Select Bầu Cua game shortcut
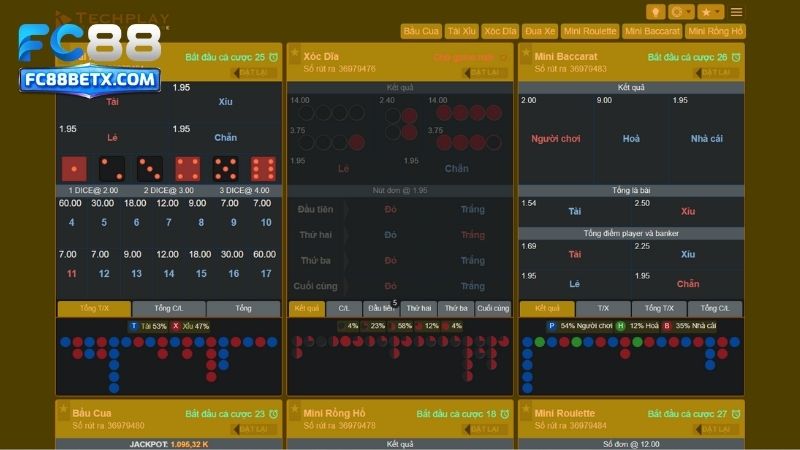Screen dimensions: 800x450 tap(421, 31)
